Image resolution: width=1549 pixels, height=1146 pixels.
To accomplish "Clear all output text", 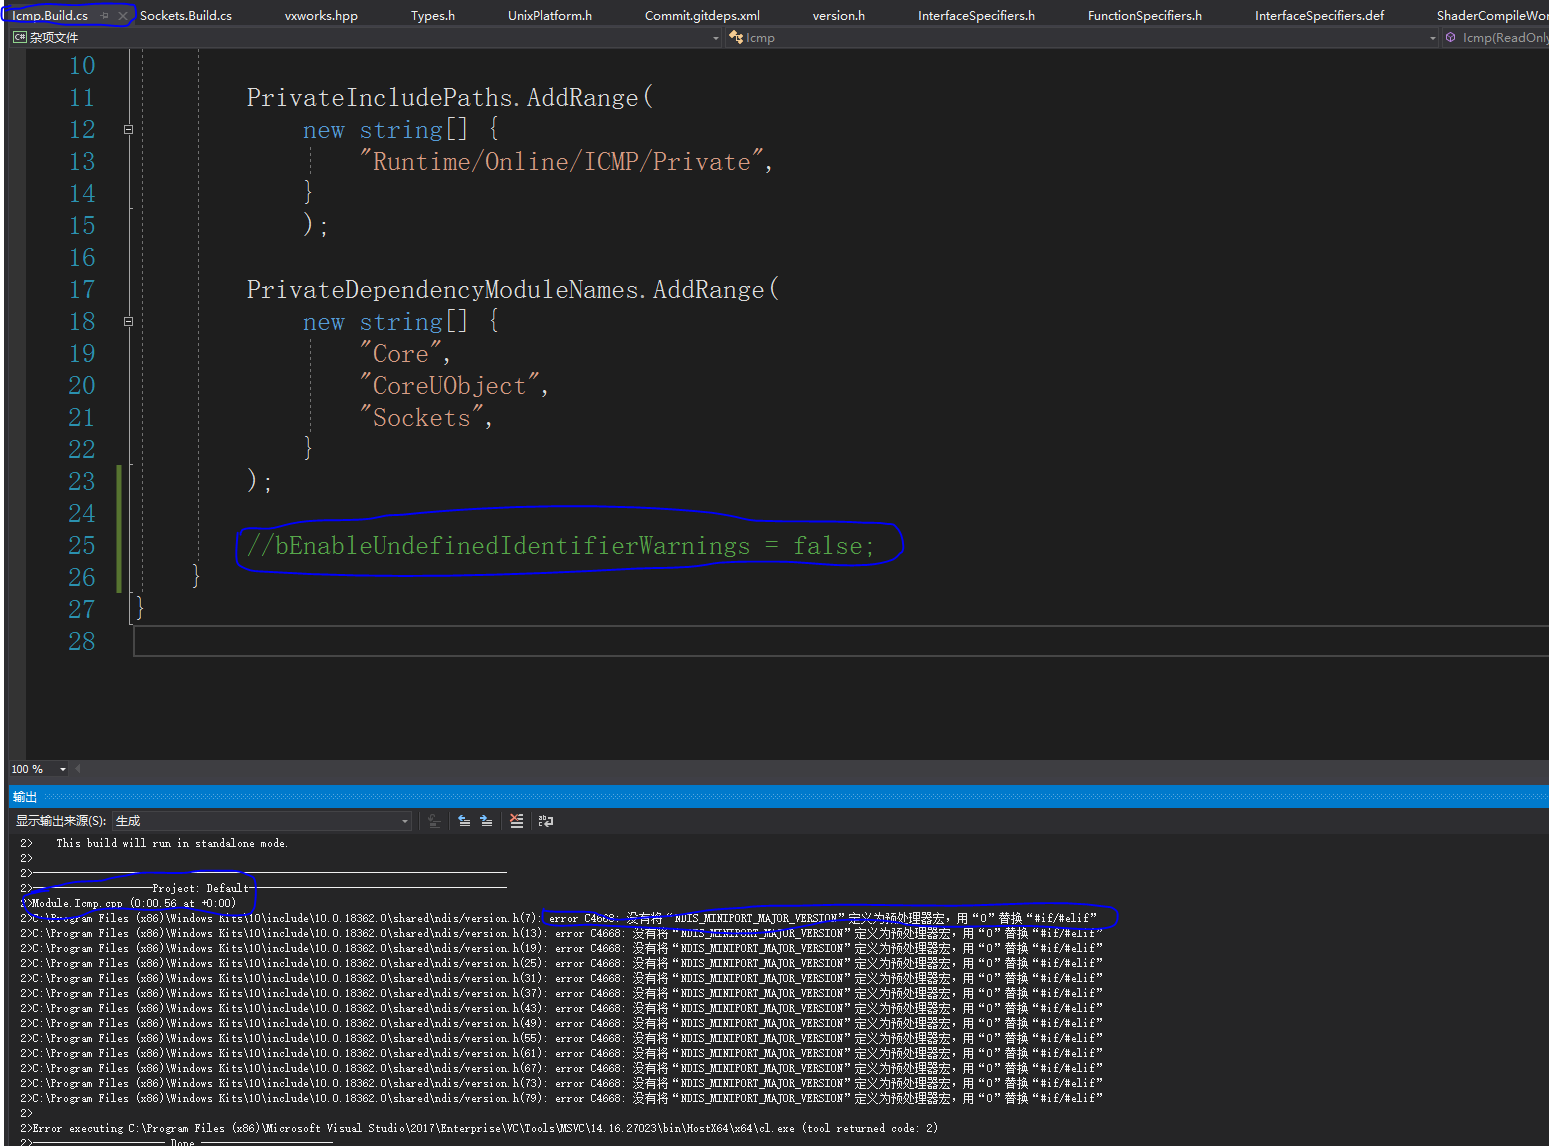I will tap(516, 821).
